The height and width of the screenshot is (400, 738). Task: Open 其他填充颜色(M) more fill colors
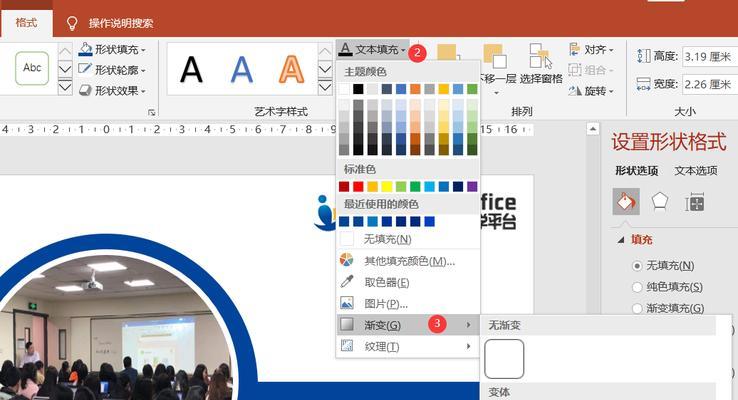click(408, 261)
